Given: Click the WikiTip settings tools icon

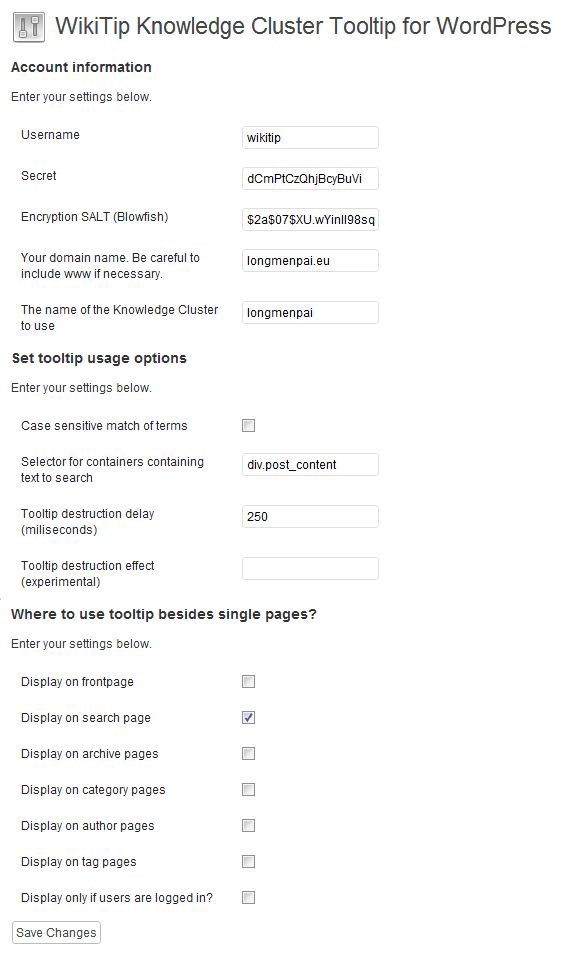Looking at the screenshot, I should [29, 26].
